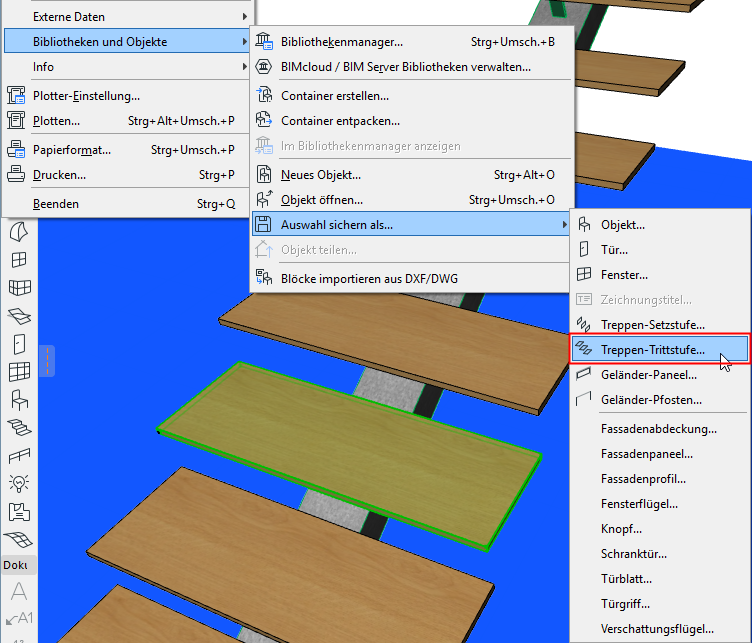
Task: Click the Geländer-Pfosten post icon
Action: [584, 399]
